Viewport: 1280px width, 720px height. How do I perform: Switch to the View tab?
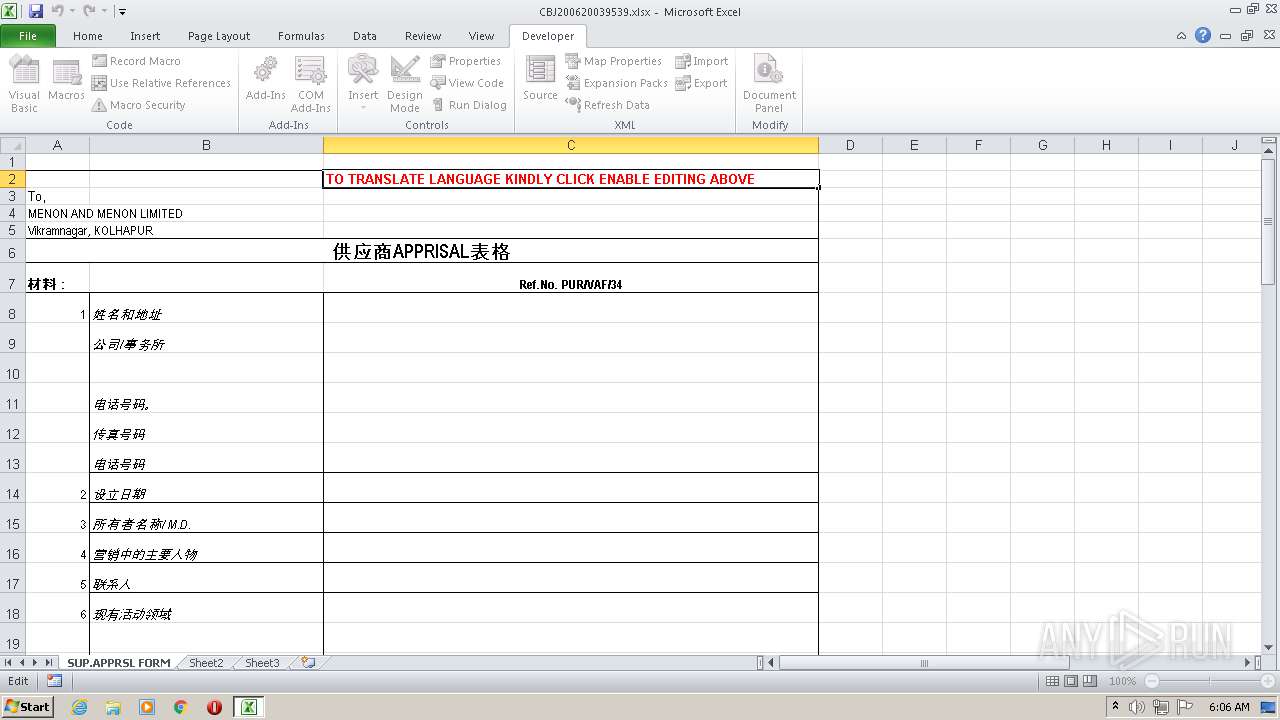(x=482, y=36)
